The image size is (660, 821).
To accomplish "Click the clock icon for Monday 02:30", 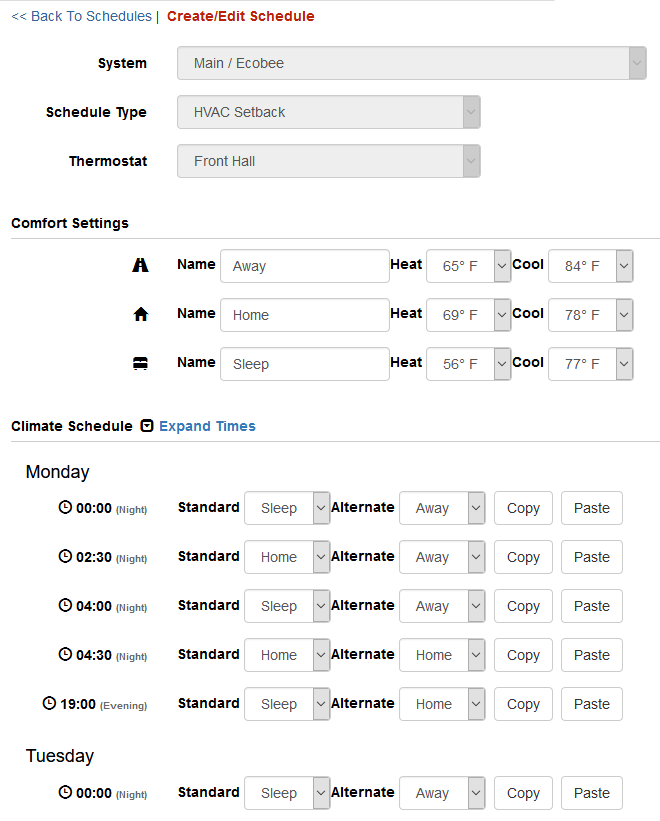I will 65,556.
